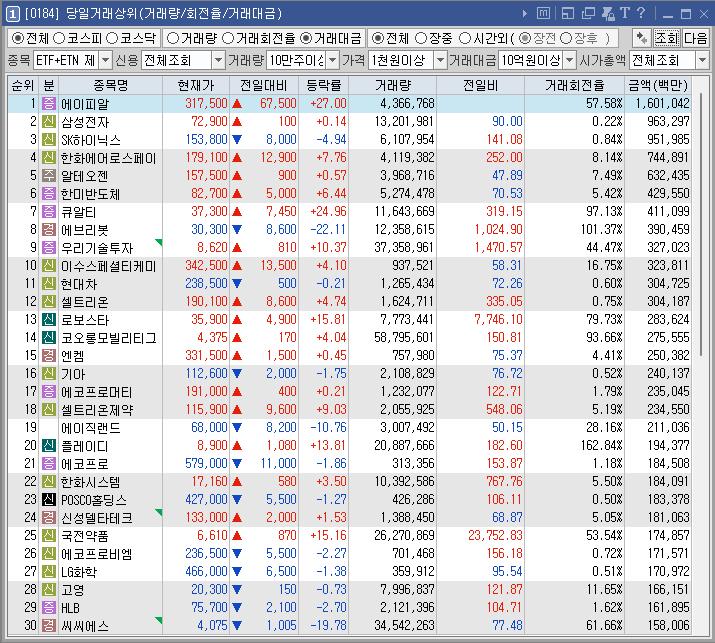This screenshot has width=715, height=643.
Task: Select the 전체 session radio button before 장중
Action: 378,38
